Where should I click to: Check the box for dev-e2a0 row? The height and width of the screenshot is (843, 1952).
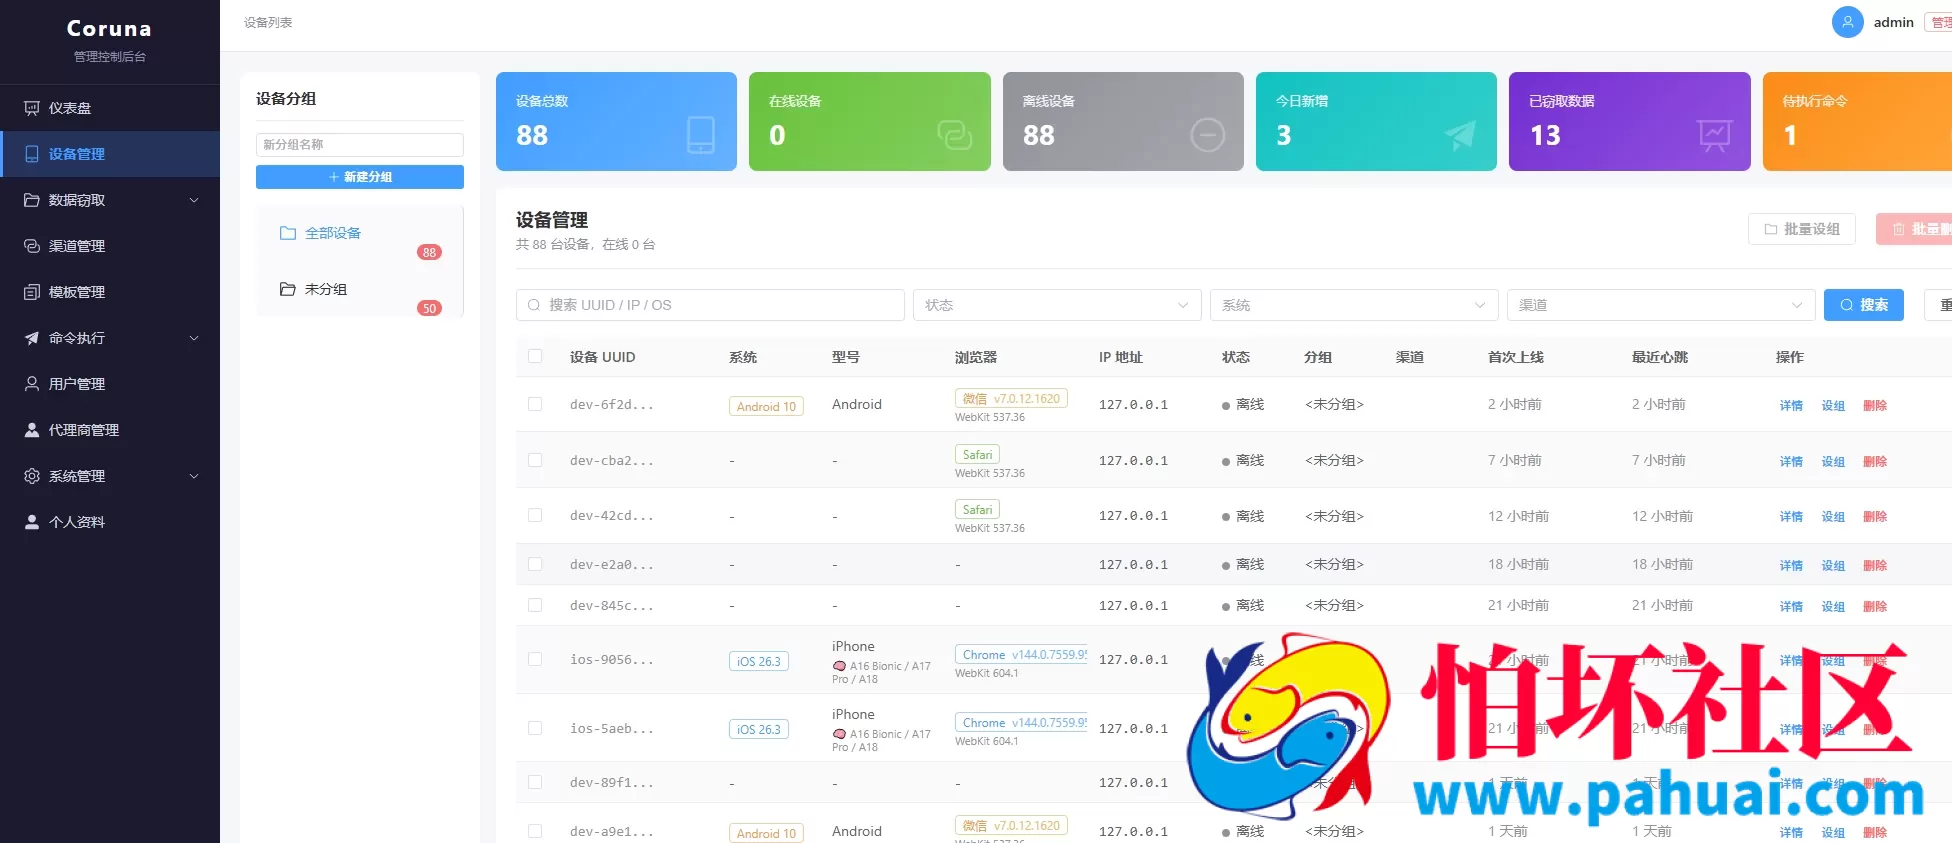(535, 564)
